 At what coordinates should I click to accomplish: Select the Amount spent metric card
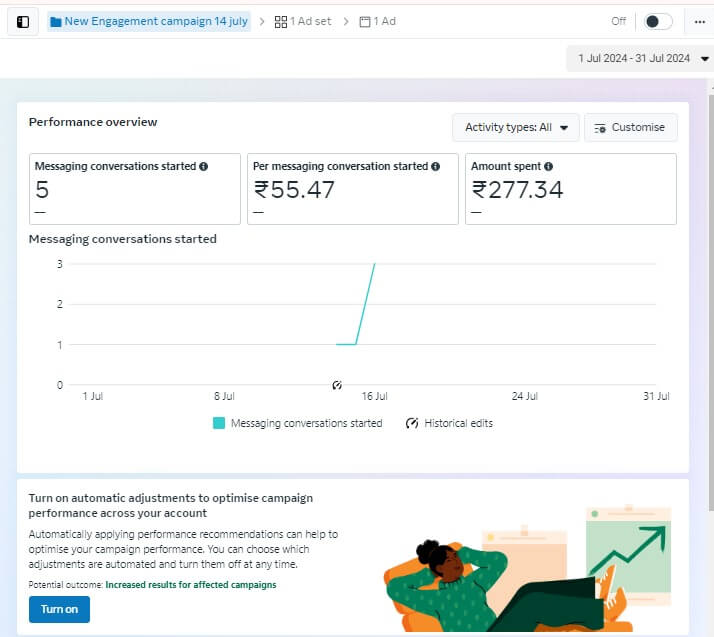click(x=570, y=189)
